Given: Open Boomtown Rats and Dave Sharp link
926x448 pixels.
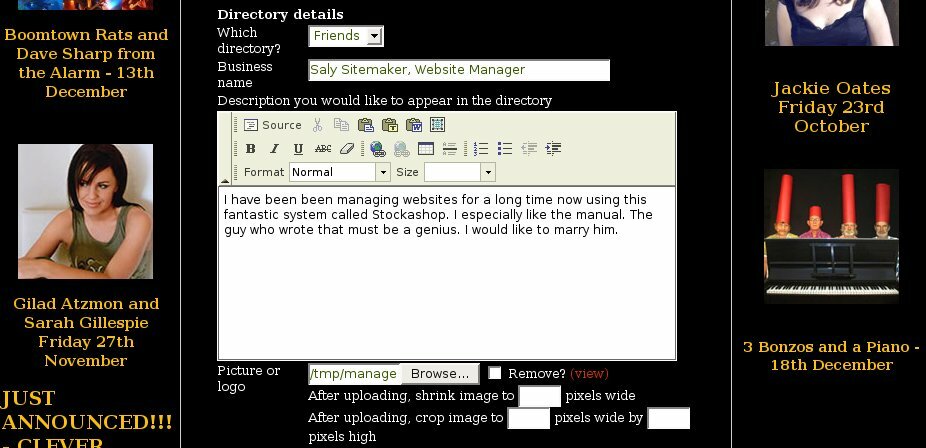Looking at the screenshot, I should pyautogui.click(x=86, y=63).
